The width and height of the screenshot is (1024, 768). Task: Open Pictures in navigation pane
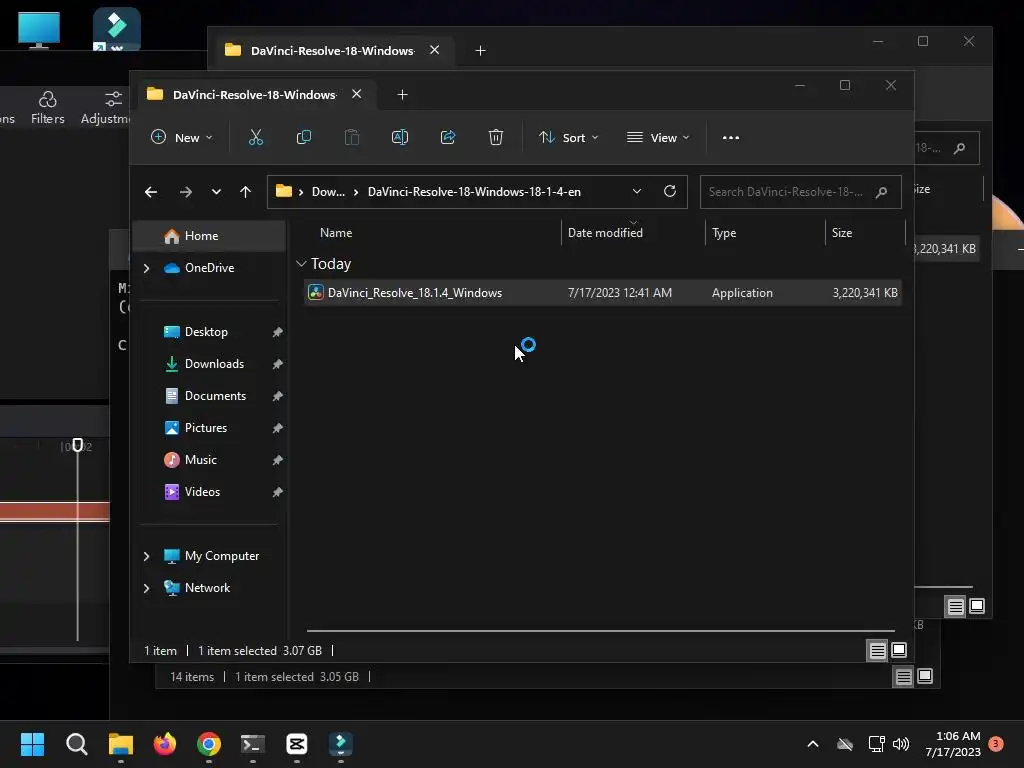click(209, 428)
